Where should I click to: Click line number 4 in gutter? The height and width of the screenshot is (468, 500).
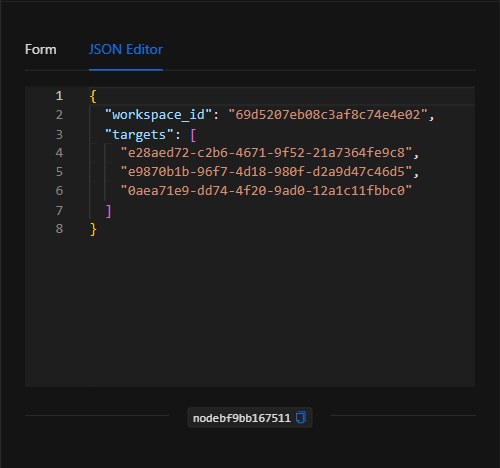pyautogui.click(x=59, y=153)
